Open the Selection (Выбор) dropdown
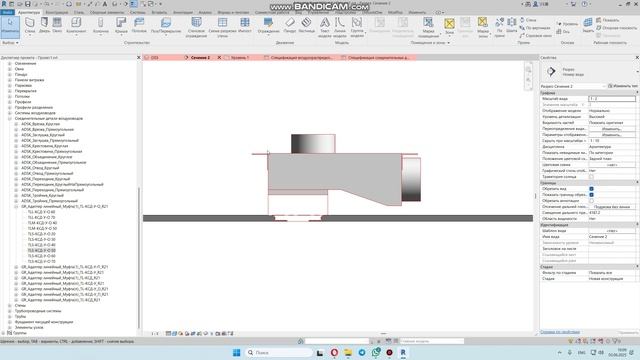This screenshot has height=360, width=640. 10,42
